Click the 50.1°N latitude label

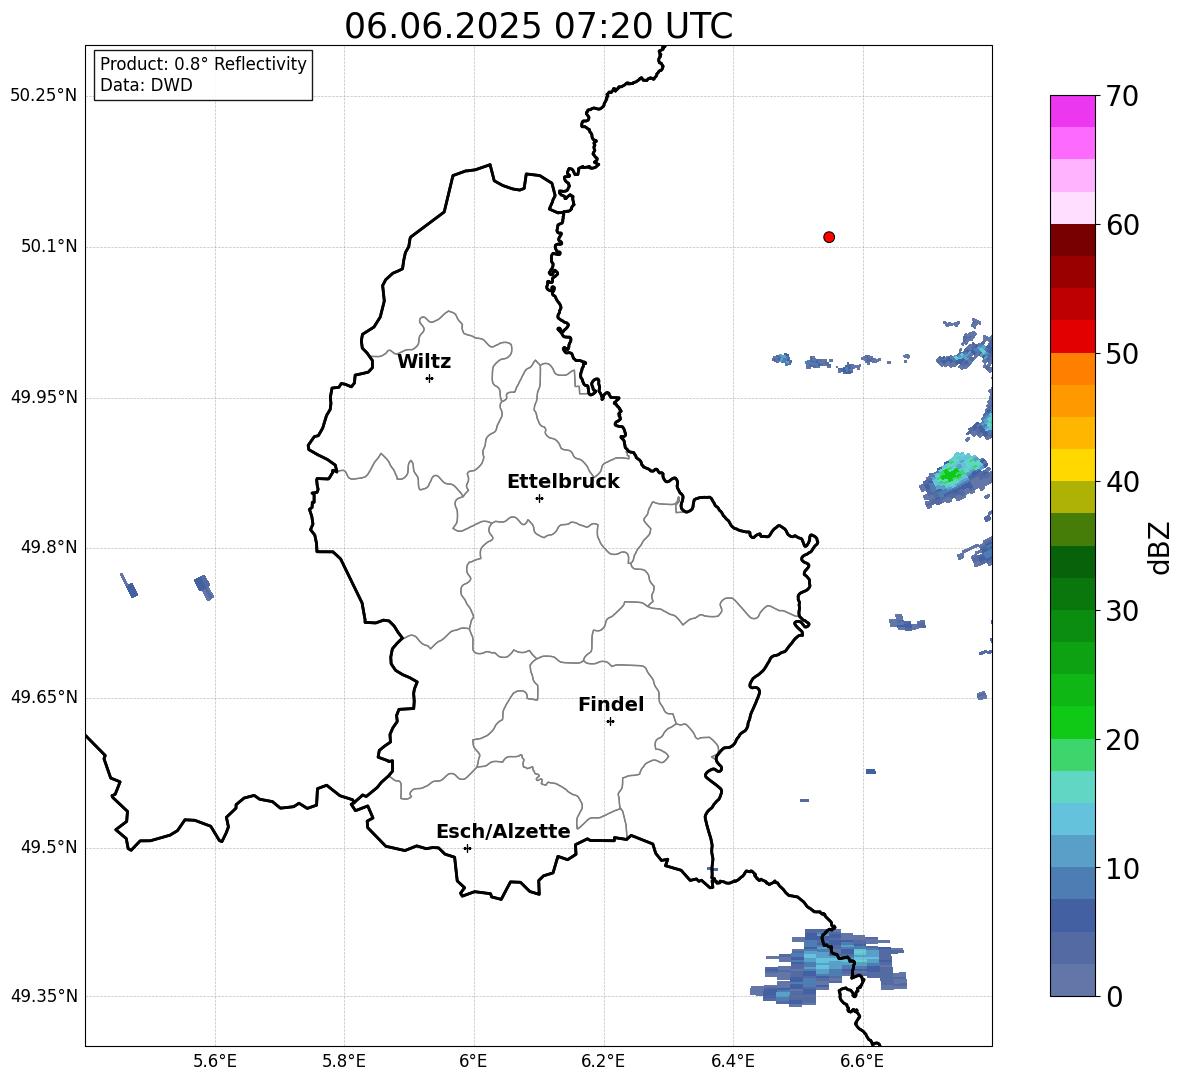(49, 246)
